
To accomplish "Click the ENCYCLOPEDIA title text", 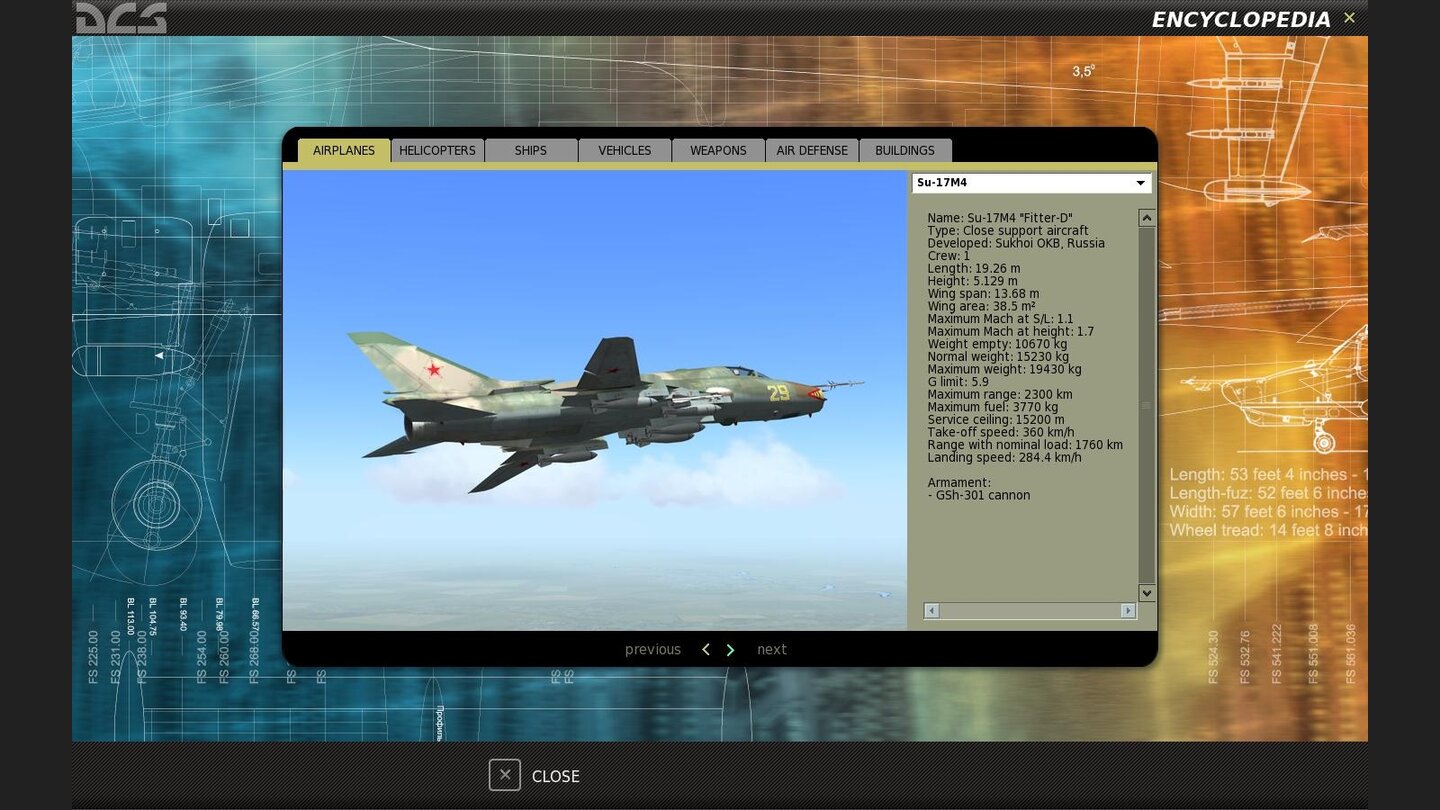I will [1241, 19].
